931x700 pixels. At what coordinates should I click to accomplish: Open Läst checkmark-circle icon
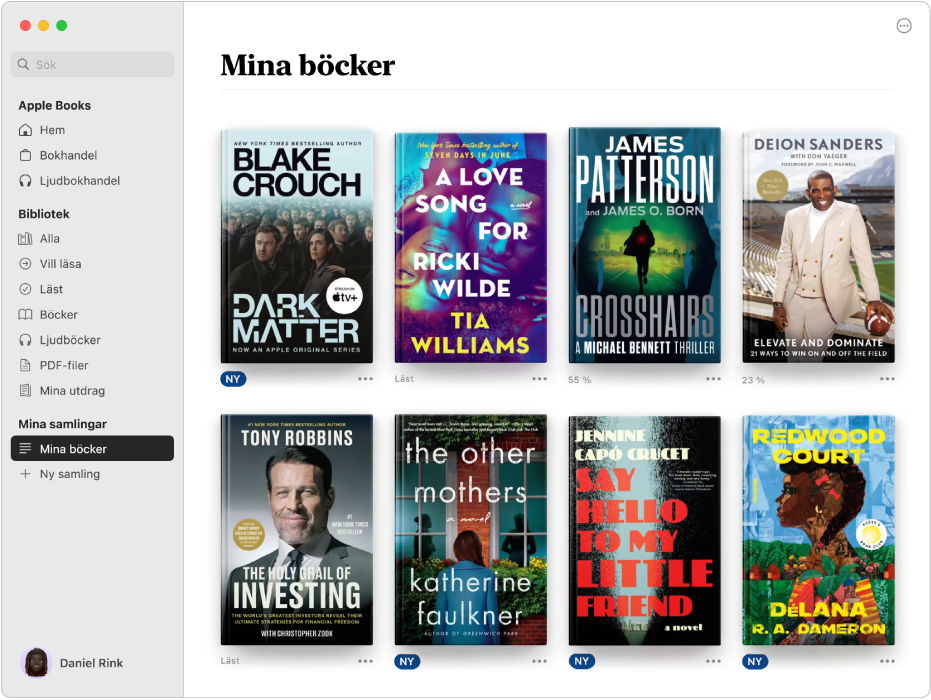(x=25, y=289)
